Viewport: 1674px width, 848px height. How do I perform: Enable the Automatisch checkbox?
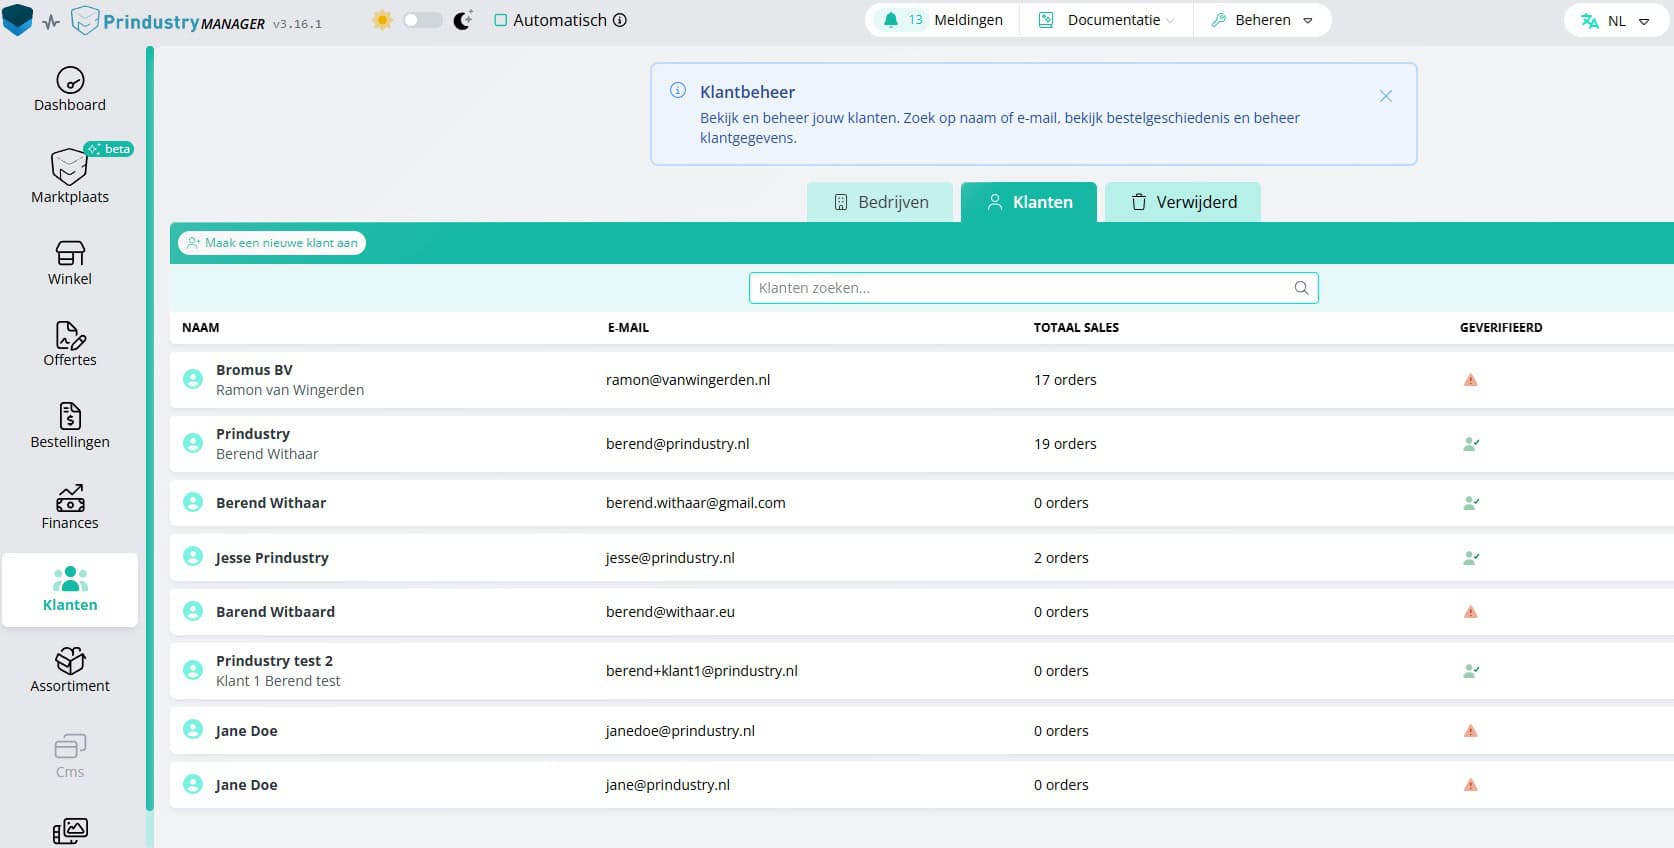click(501, 20)
